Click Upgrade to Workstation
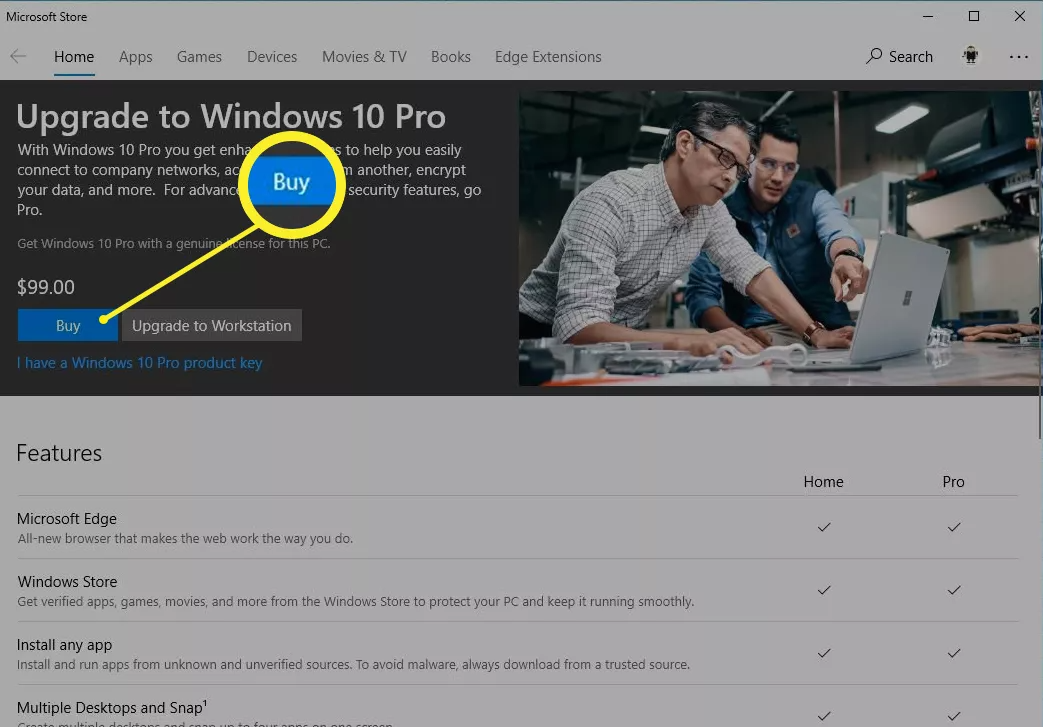 tap(211, 325)
